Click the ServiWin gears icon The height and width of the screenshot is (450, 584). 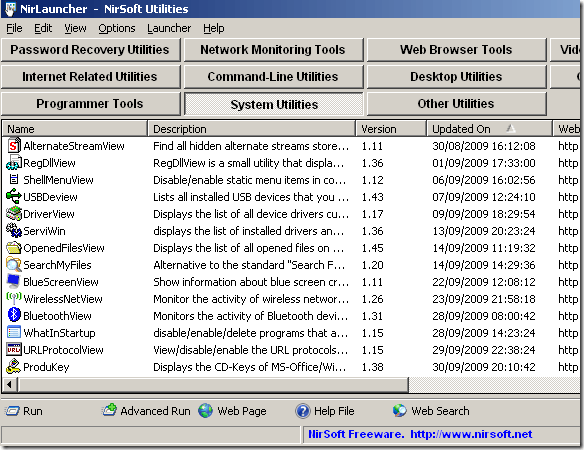[14, 231]
